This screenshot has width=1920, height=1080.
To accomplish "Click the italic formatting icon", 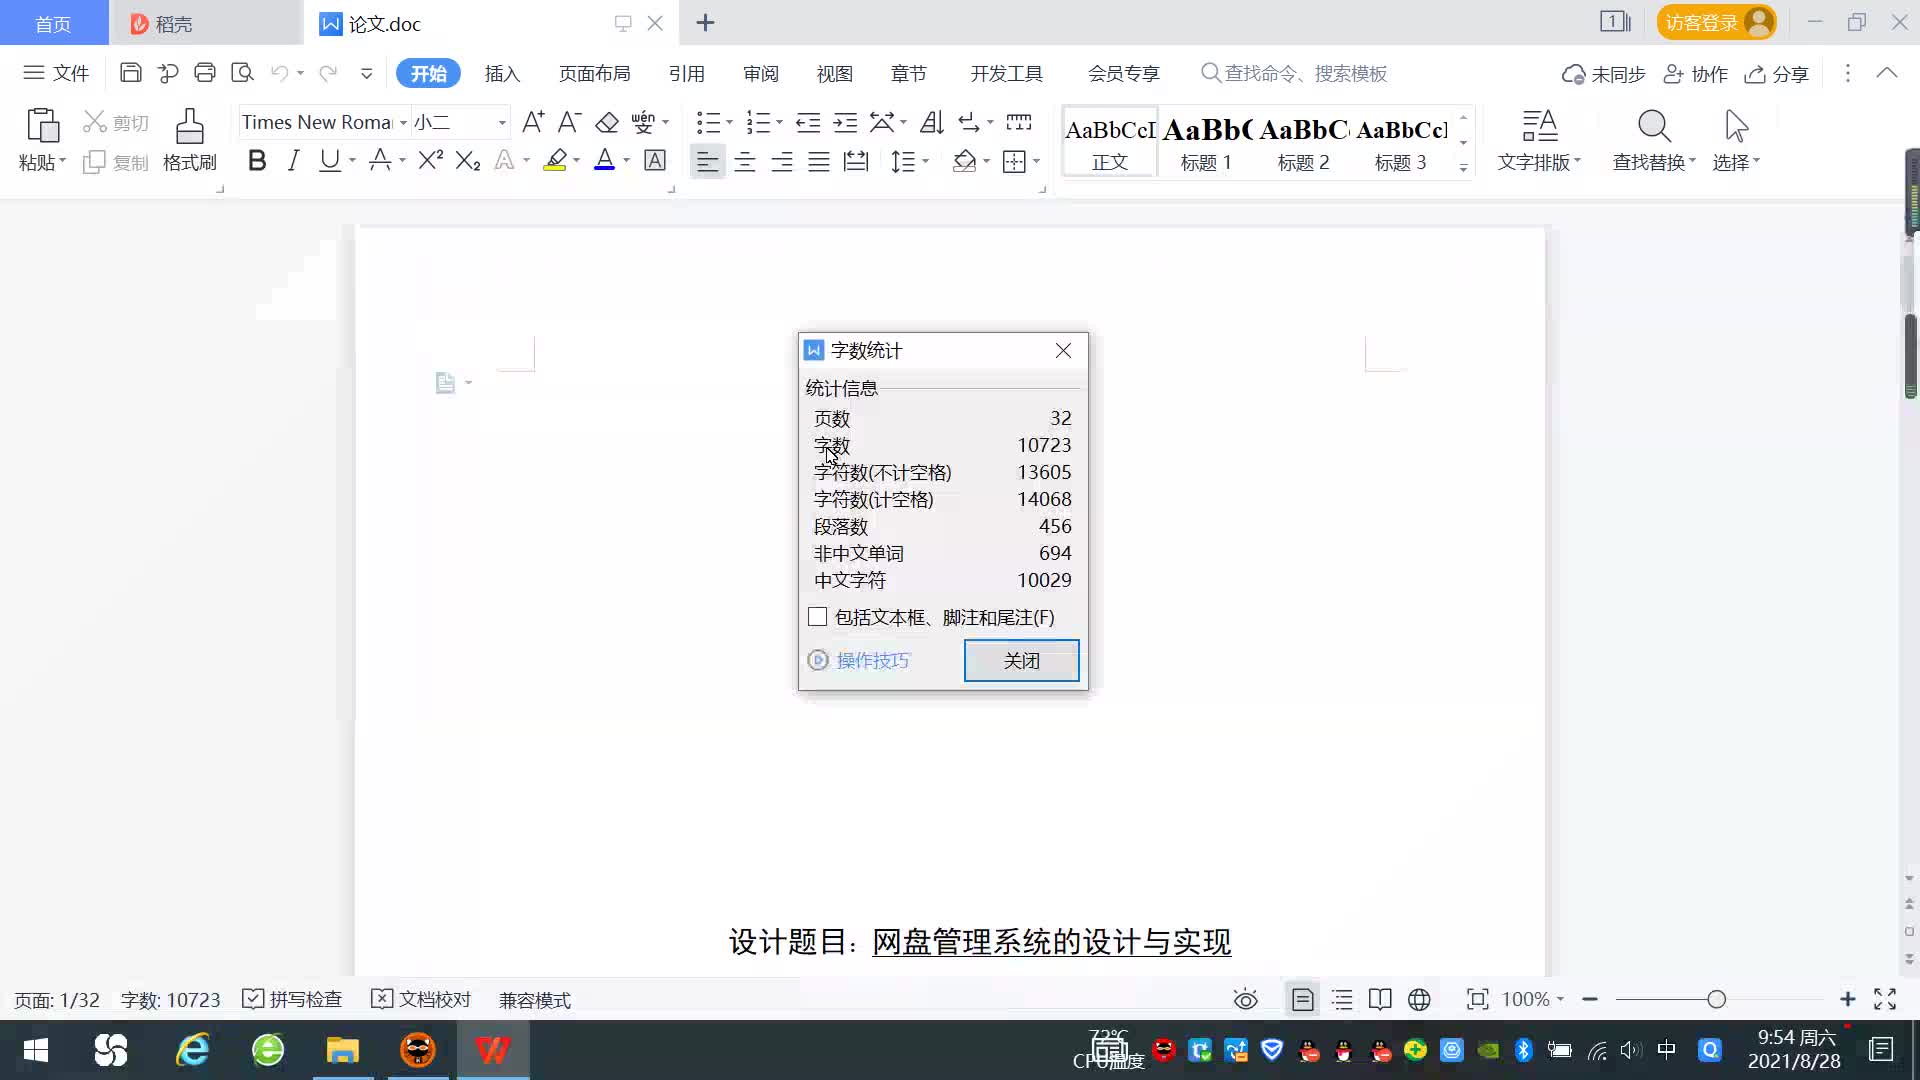I will tap(293, 161).
